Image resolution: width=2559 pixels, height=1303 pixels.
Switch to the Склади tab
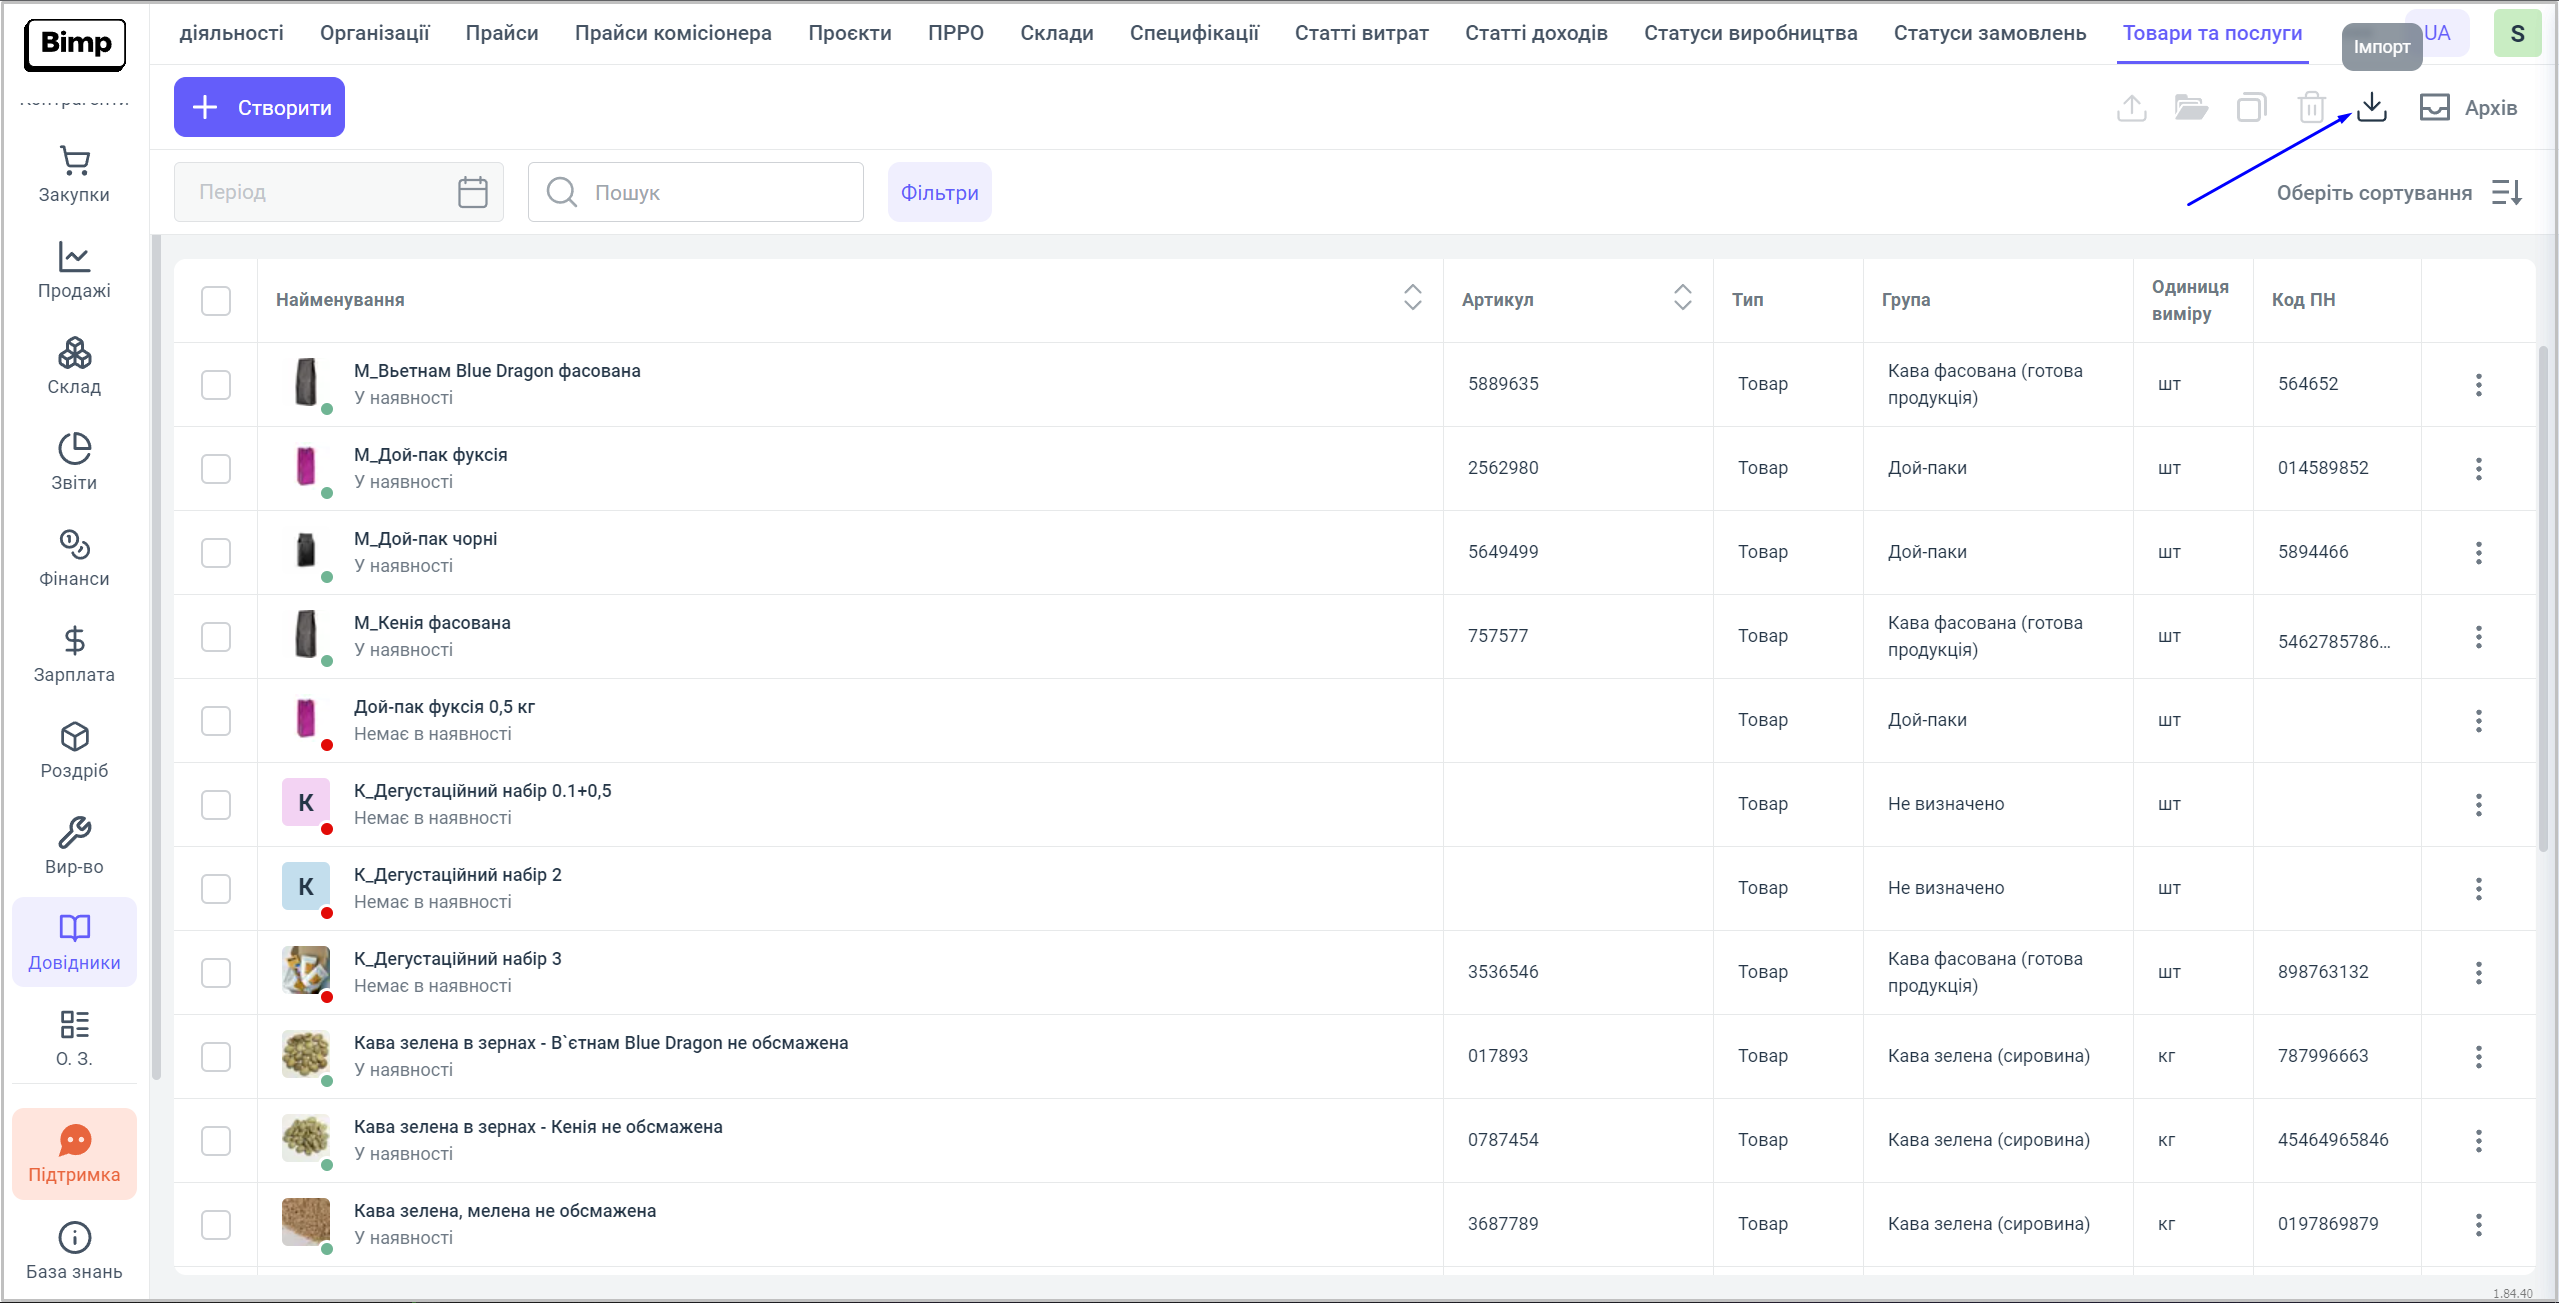pyautogui.click(x=1056, y=33)
